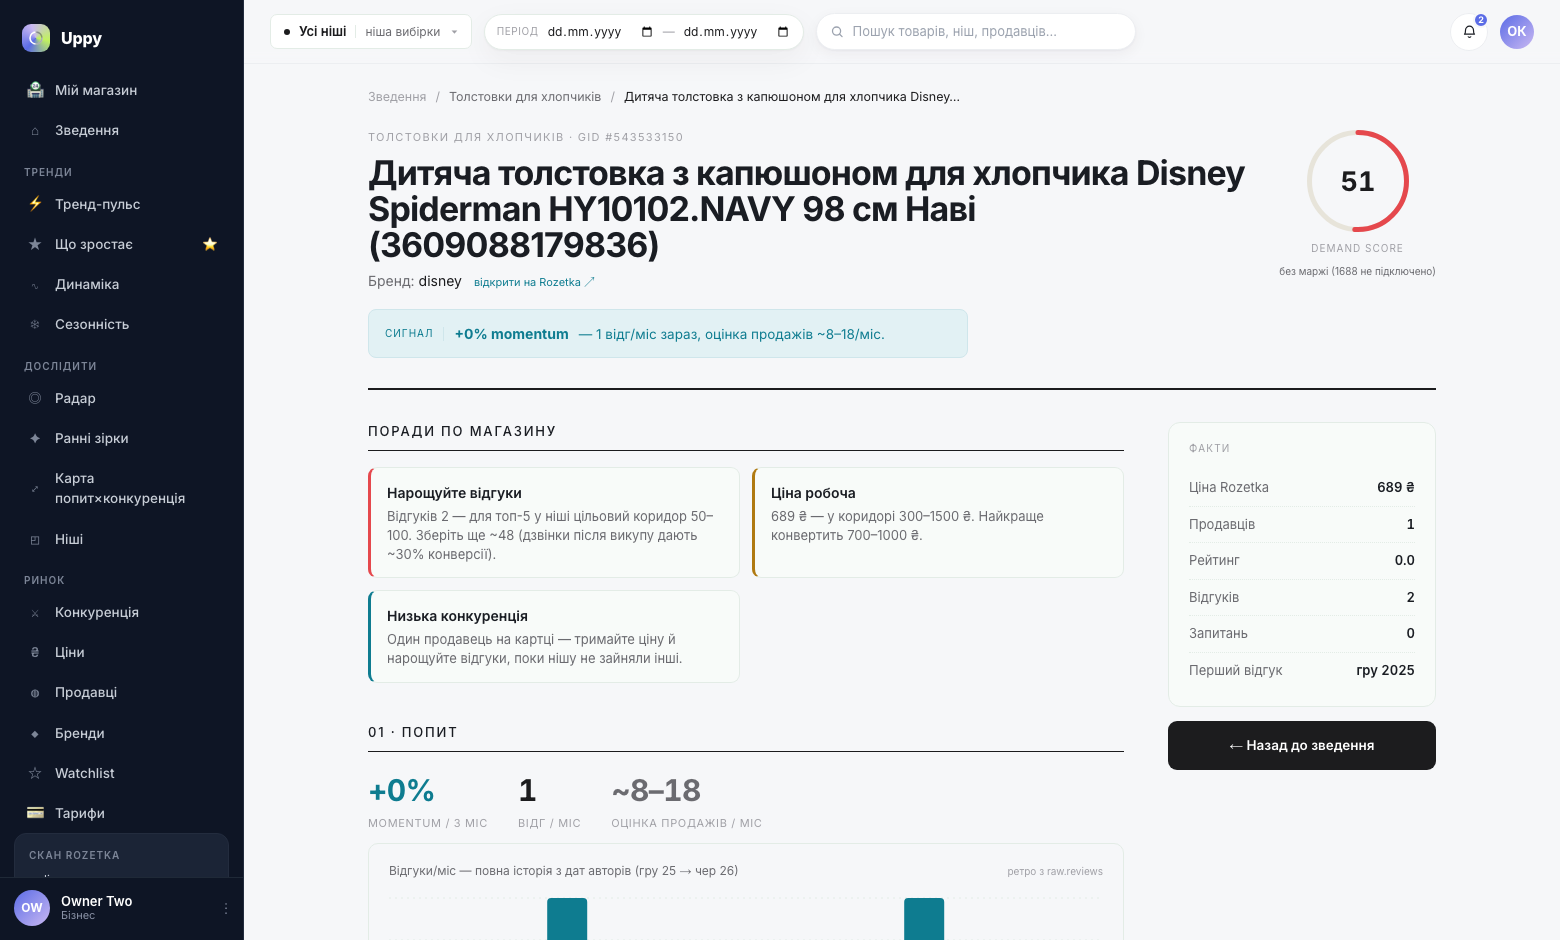Click the Зведення home icon
1560x940 pixels.
[x=35, y=130]
